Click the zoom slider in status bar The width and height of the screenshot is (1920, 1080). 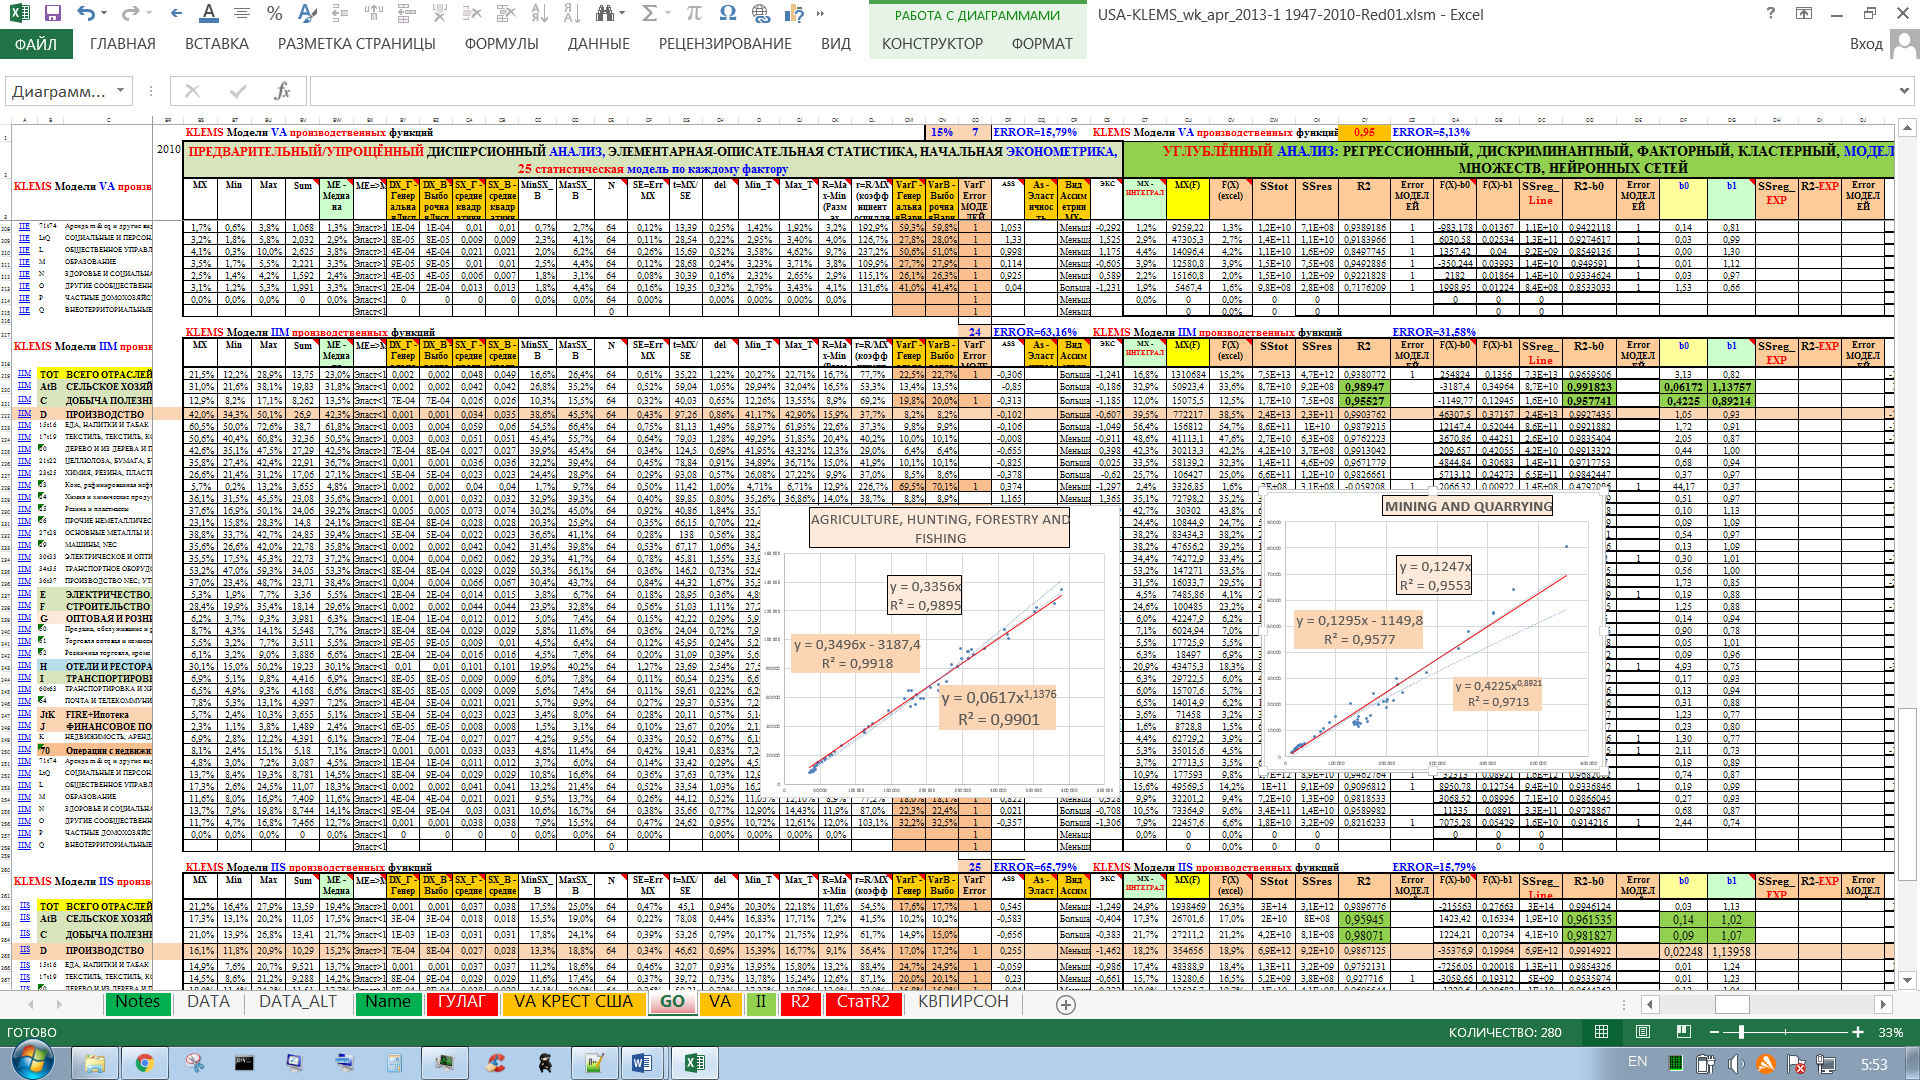pos(1741,1032)
